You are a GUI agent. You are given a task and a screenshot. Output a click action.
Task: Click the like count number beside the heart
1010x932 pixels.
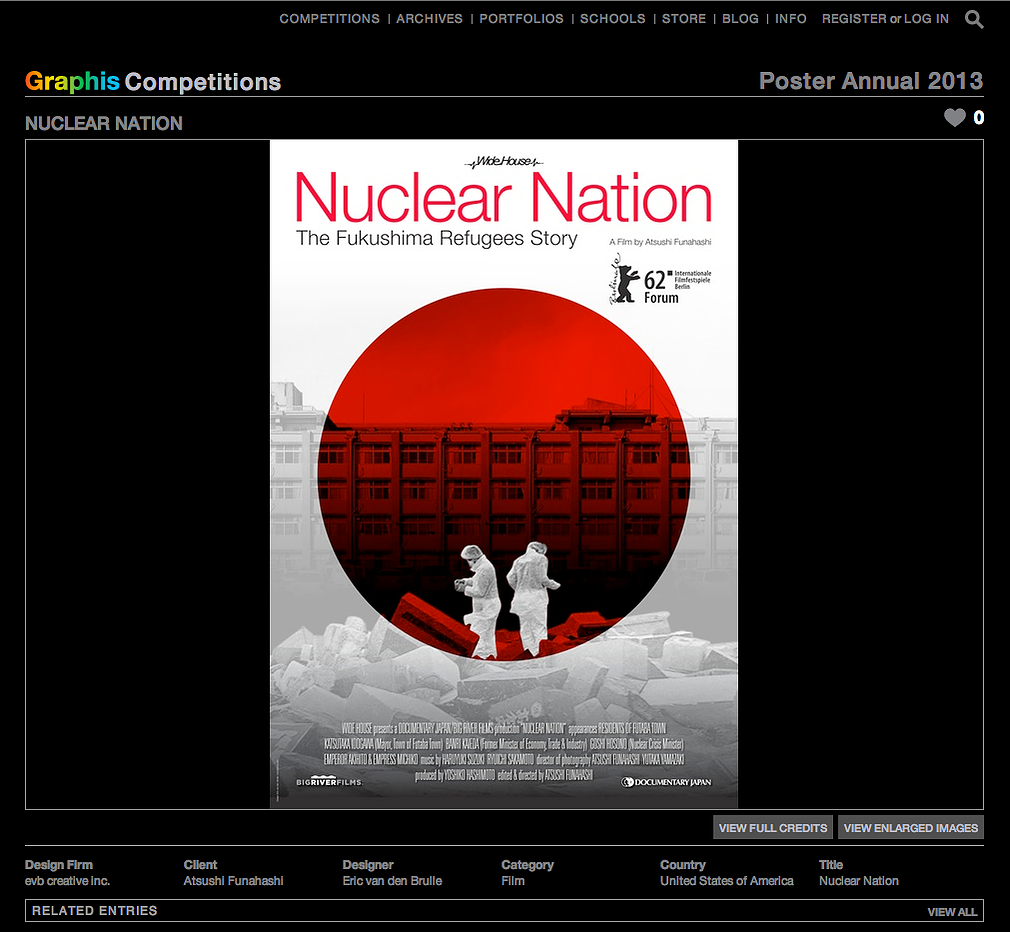[x=978, y=117]
